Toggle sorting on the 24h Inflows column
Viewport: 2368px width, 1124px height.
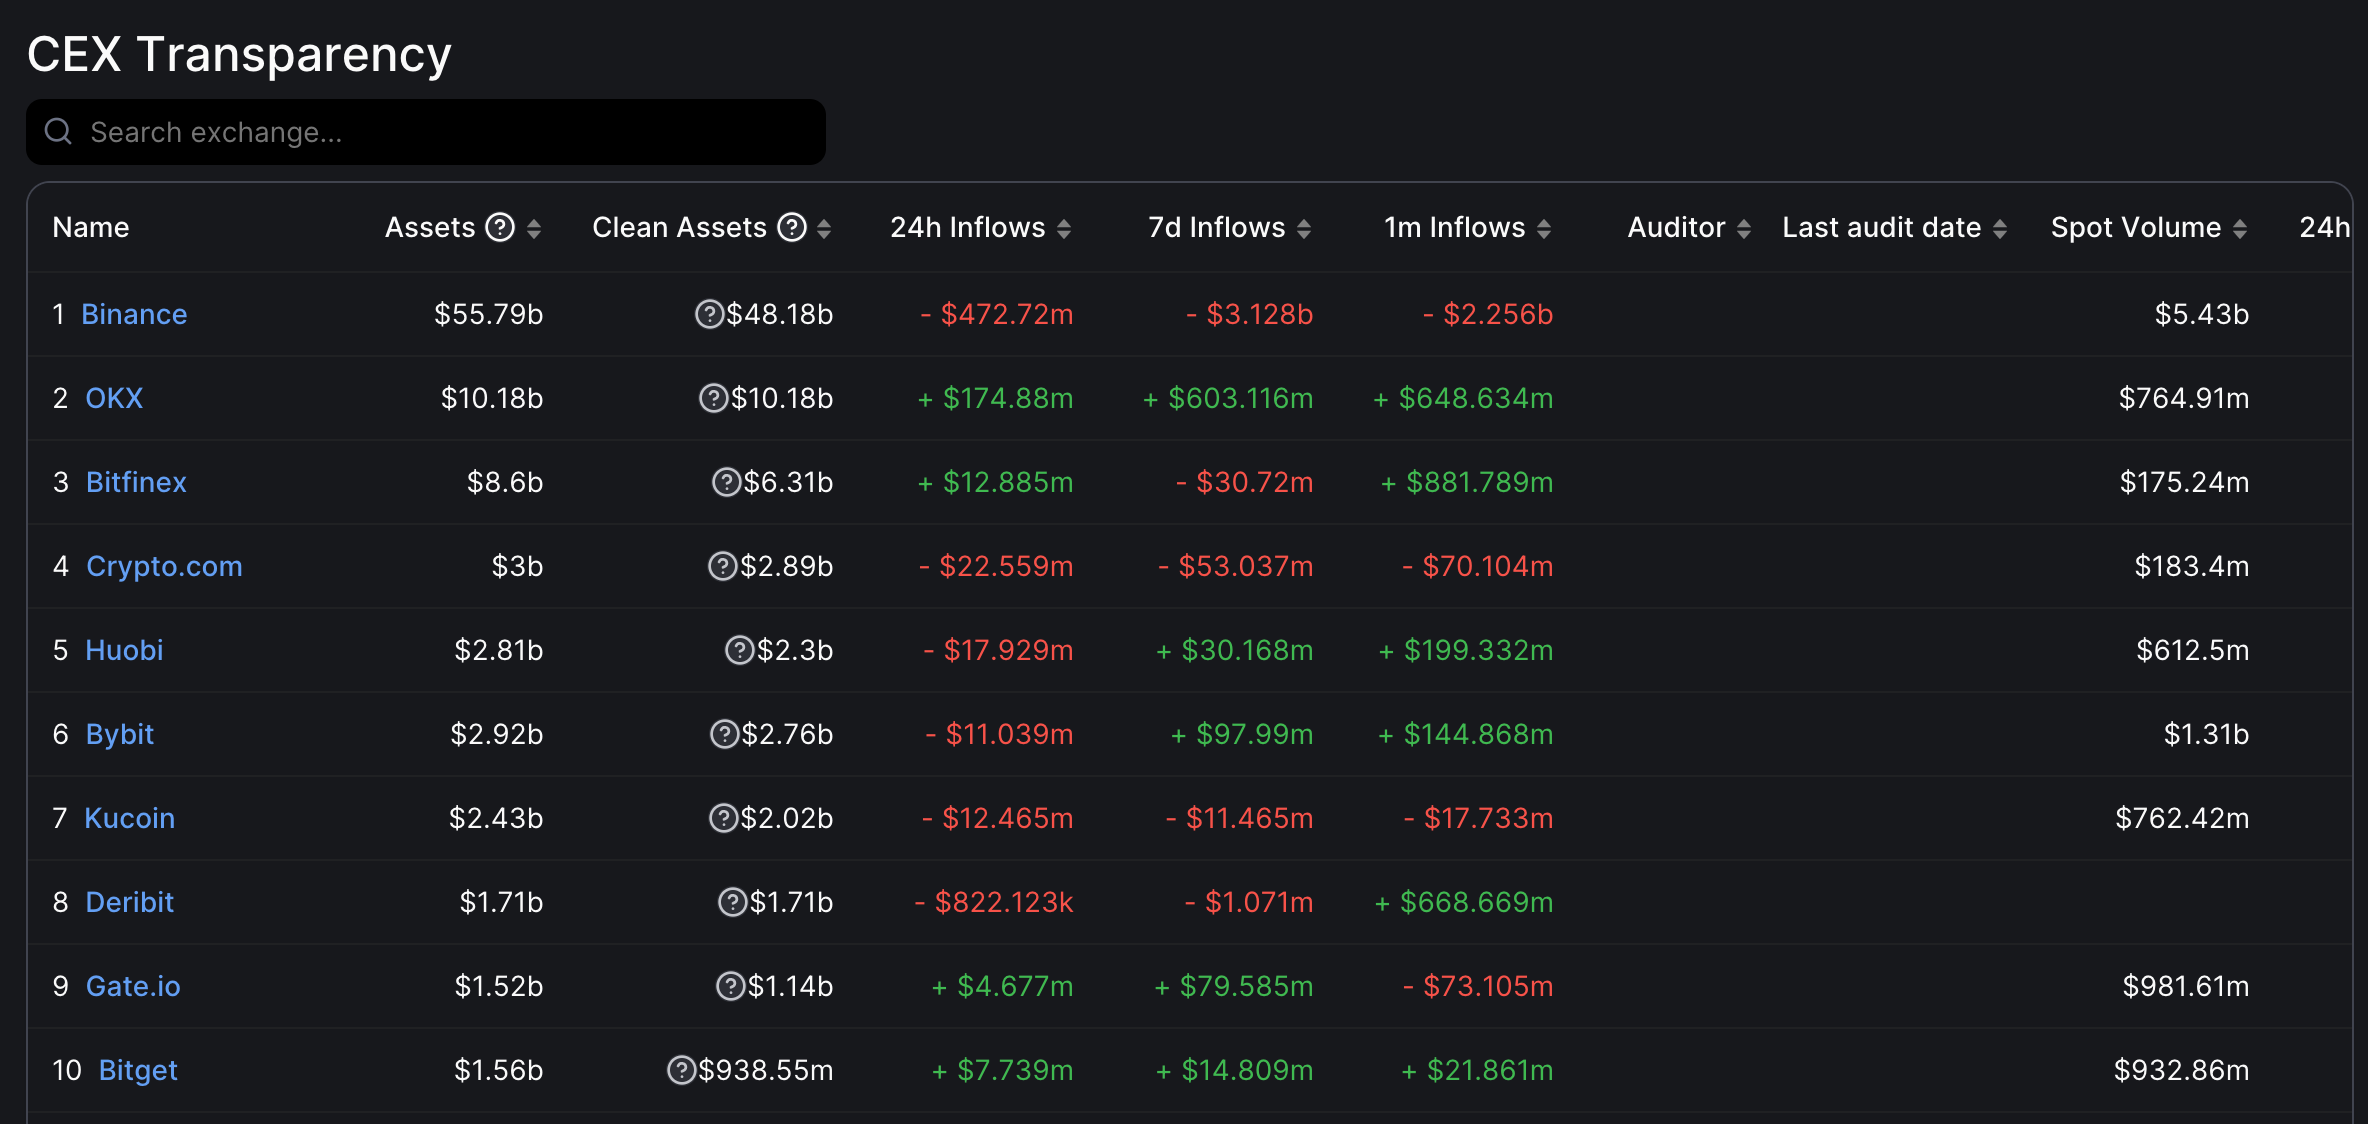coord(1062,227)
